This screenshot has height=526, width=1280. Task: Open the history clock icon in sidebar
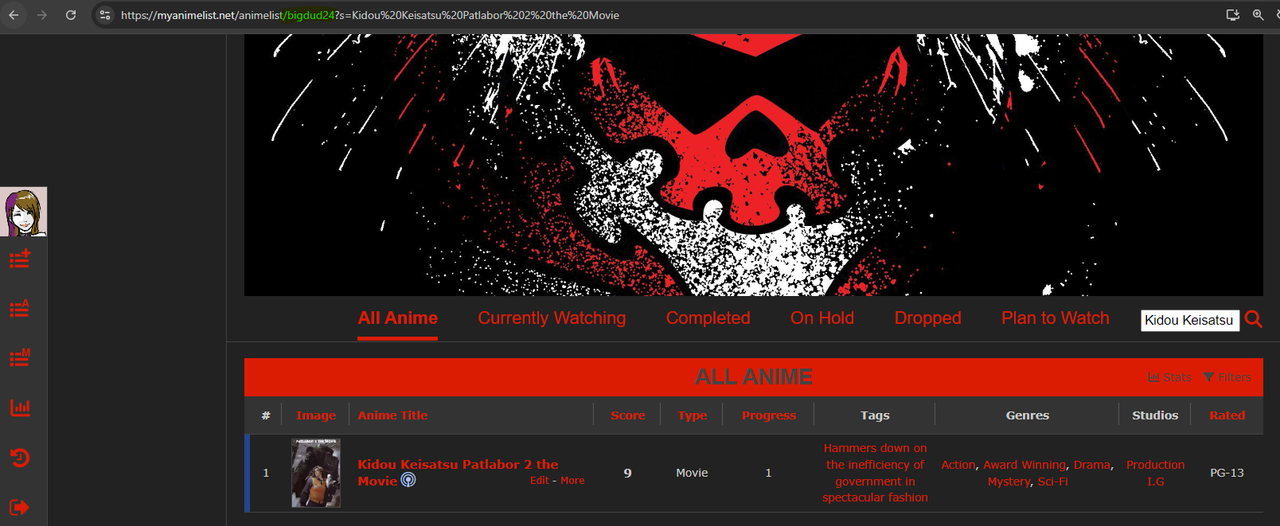tap(20, 458)
